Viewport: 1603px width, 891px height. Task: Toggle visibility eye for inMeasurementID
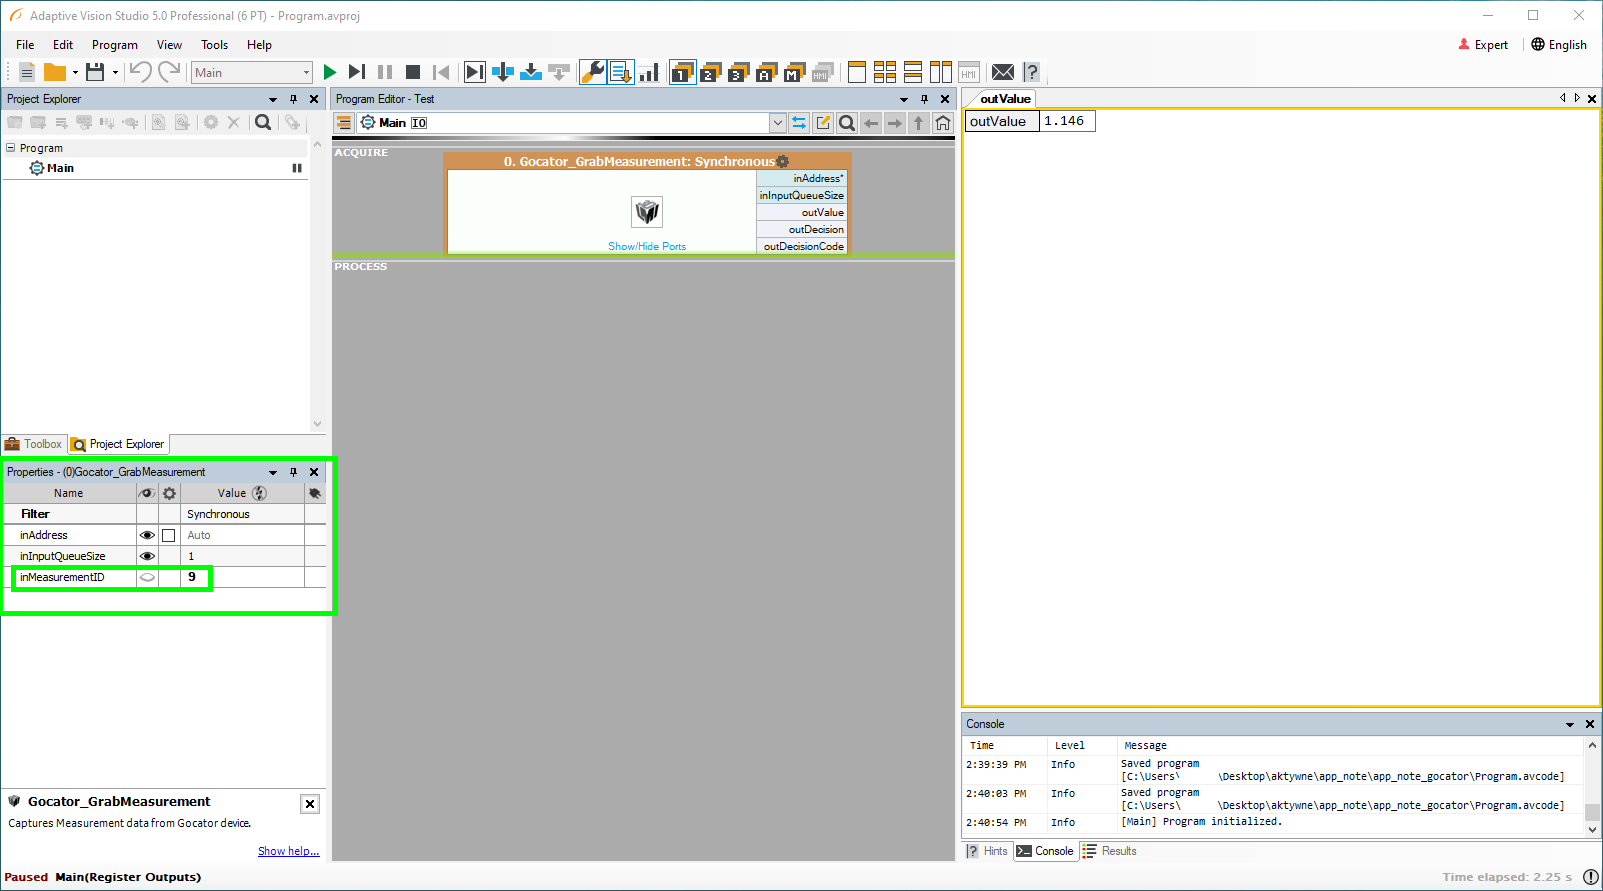tap(147, 577)
